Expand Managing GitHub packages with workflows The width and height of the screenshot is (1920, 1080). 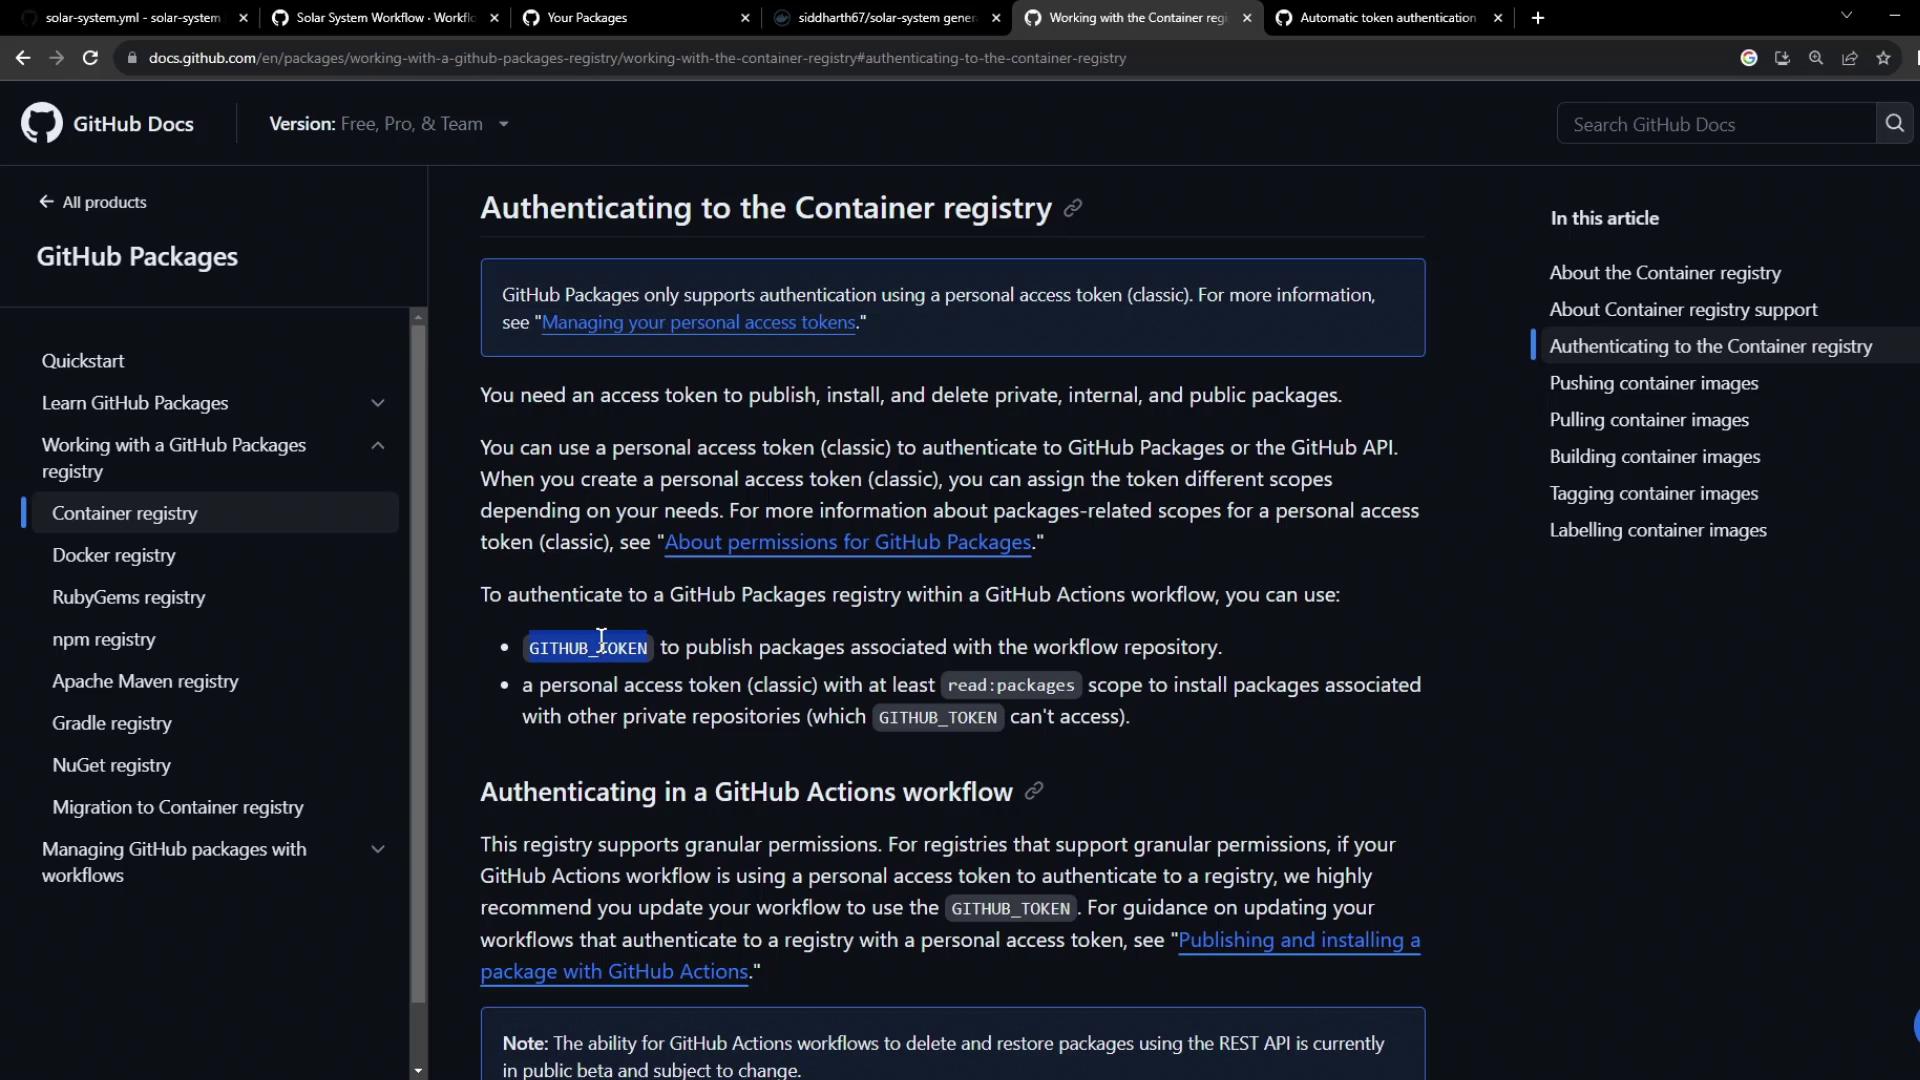(x=378, y=850)
